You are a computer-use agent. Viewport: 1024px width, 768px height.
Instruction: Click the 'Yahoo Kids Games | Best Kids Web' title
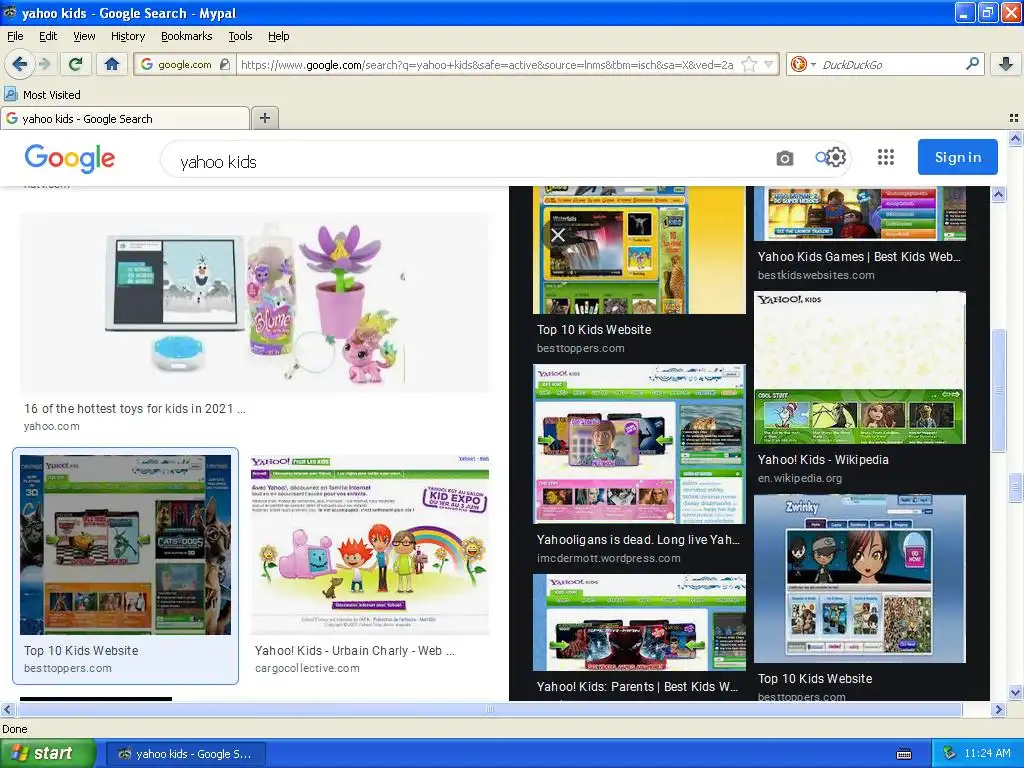pos(859,257)
